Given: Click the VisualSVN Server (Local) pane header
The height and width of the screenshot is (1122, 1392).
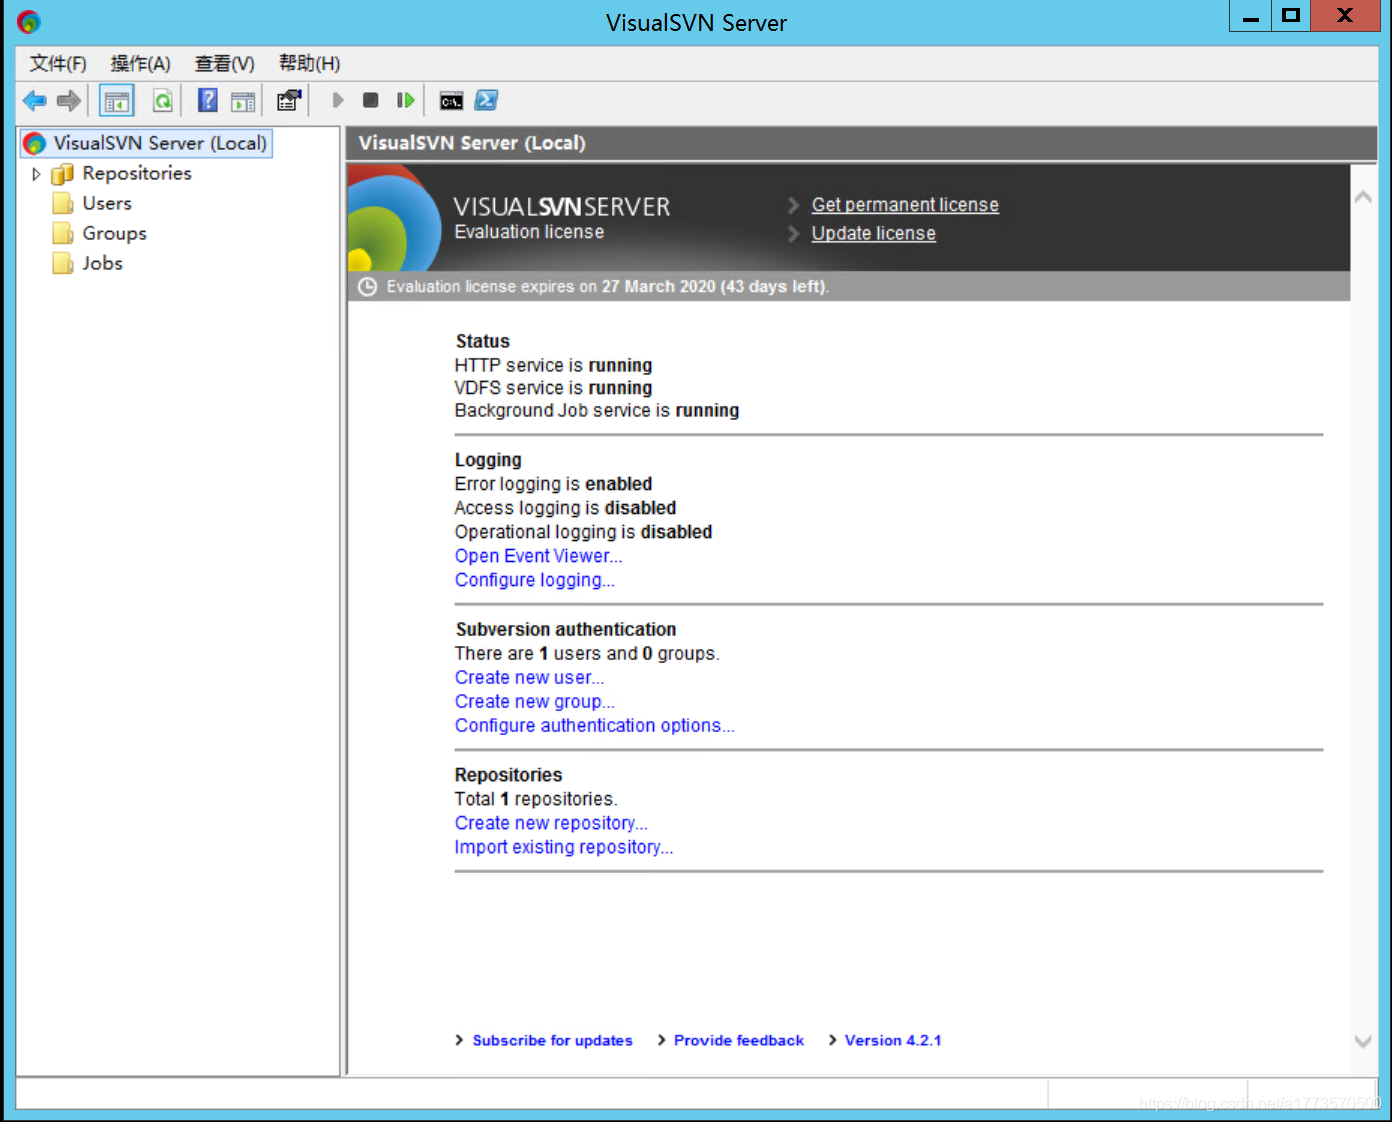Looking at the screenshot, I should (x=861, y=143).
